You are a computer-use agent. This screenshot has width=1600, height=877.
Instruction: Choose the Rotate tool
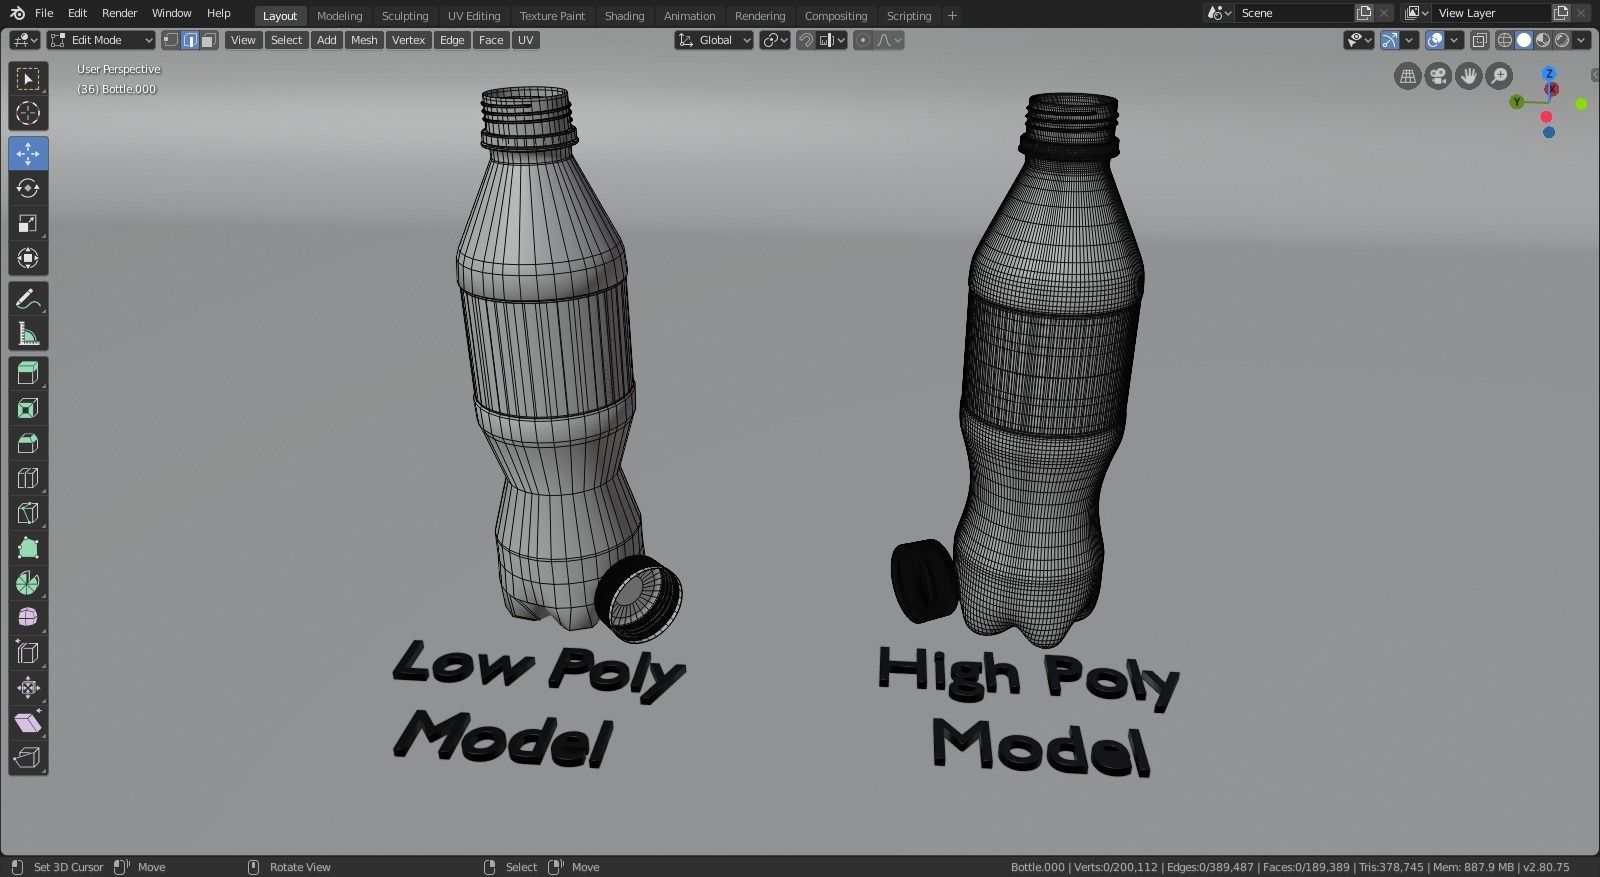28,189
